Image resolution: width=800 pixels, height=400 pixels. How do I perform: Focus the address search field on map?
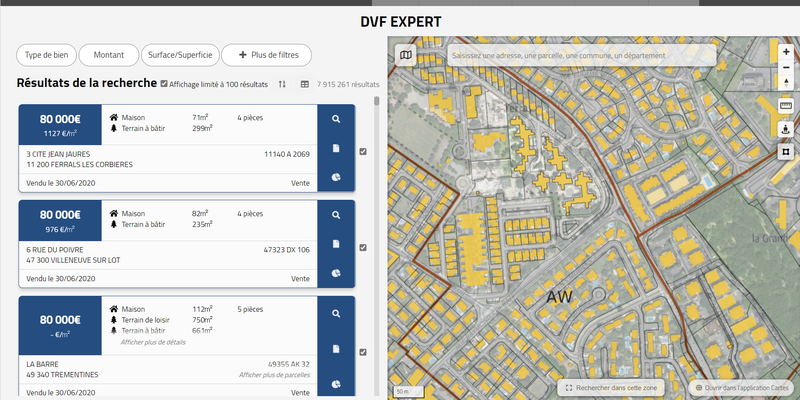[x=582, y=55]
